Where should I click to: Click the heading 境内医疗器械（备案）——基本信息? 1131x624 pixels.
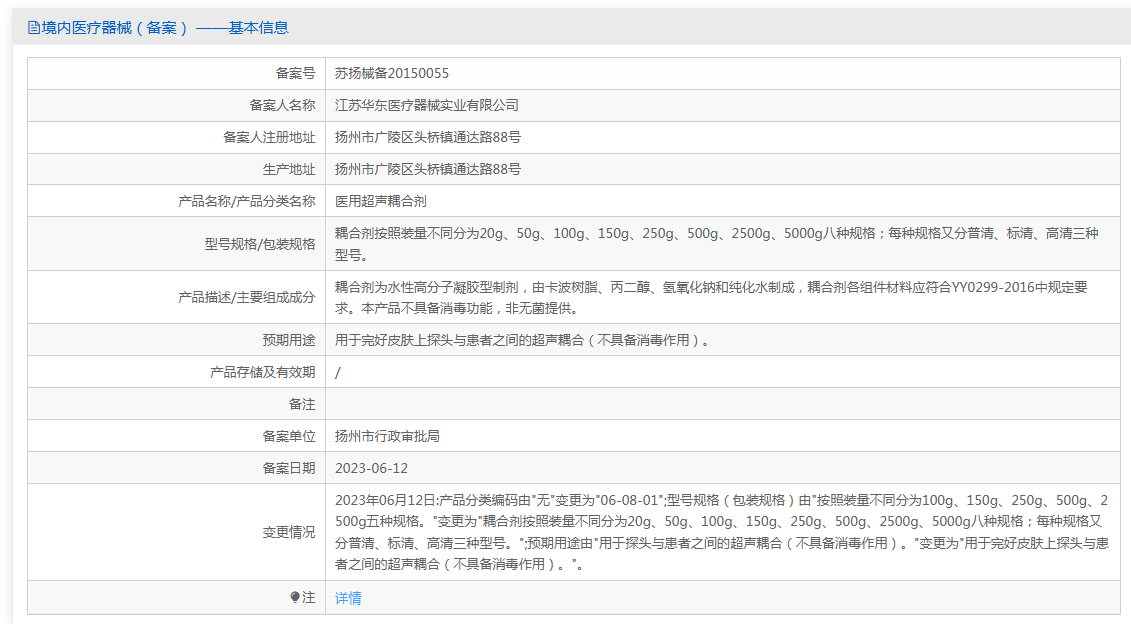coord(164,28)
